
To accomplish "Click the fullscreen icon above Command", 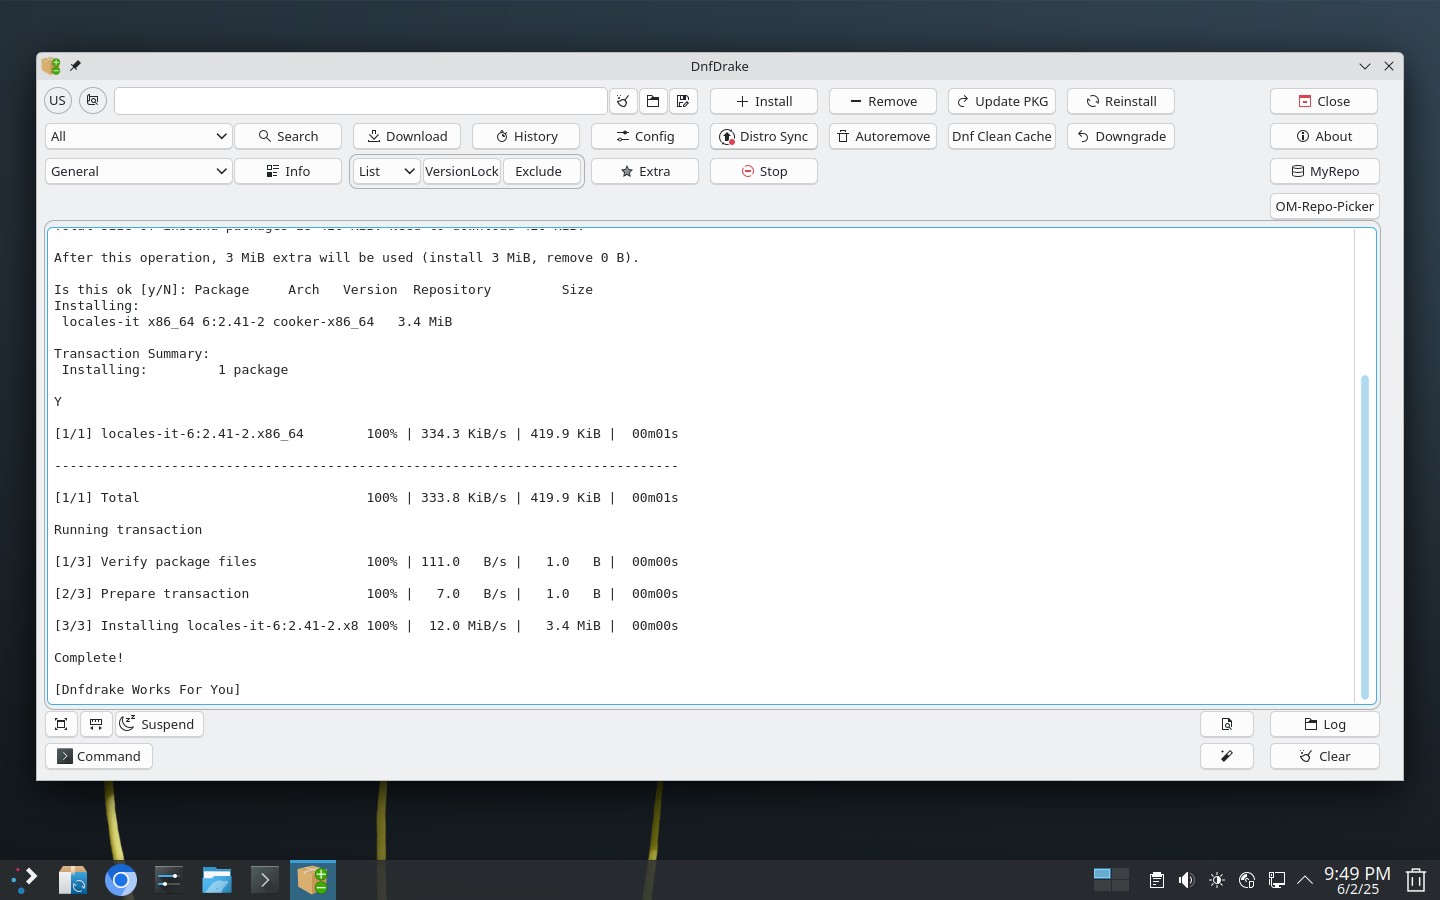I will point(61,724).
